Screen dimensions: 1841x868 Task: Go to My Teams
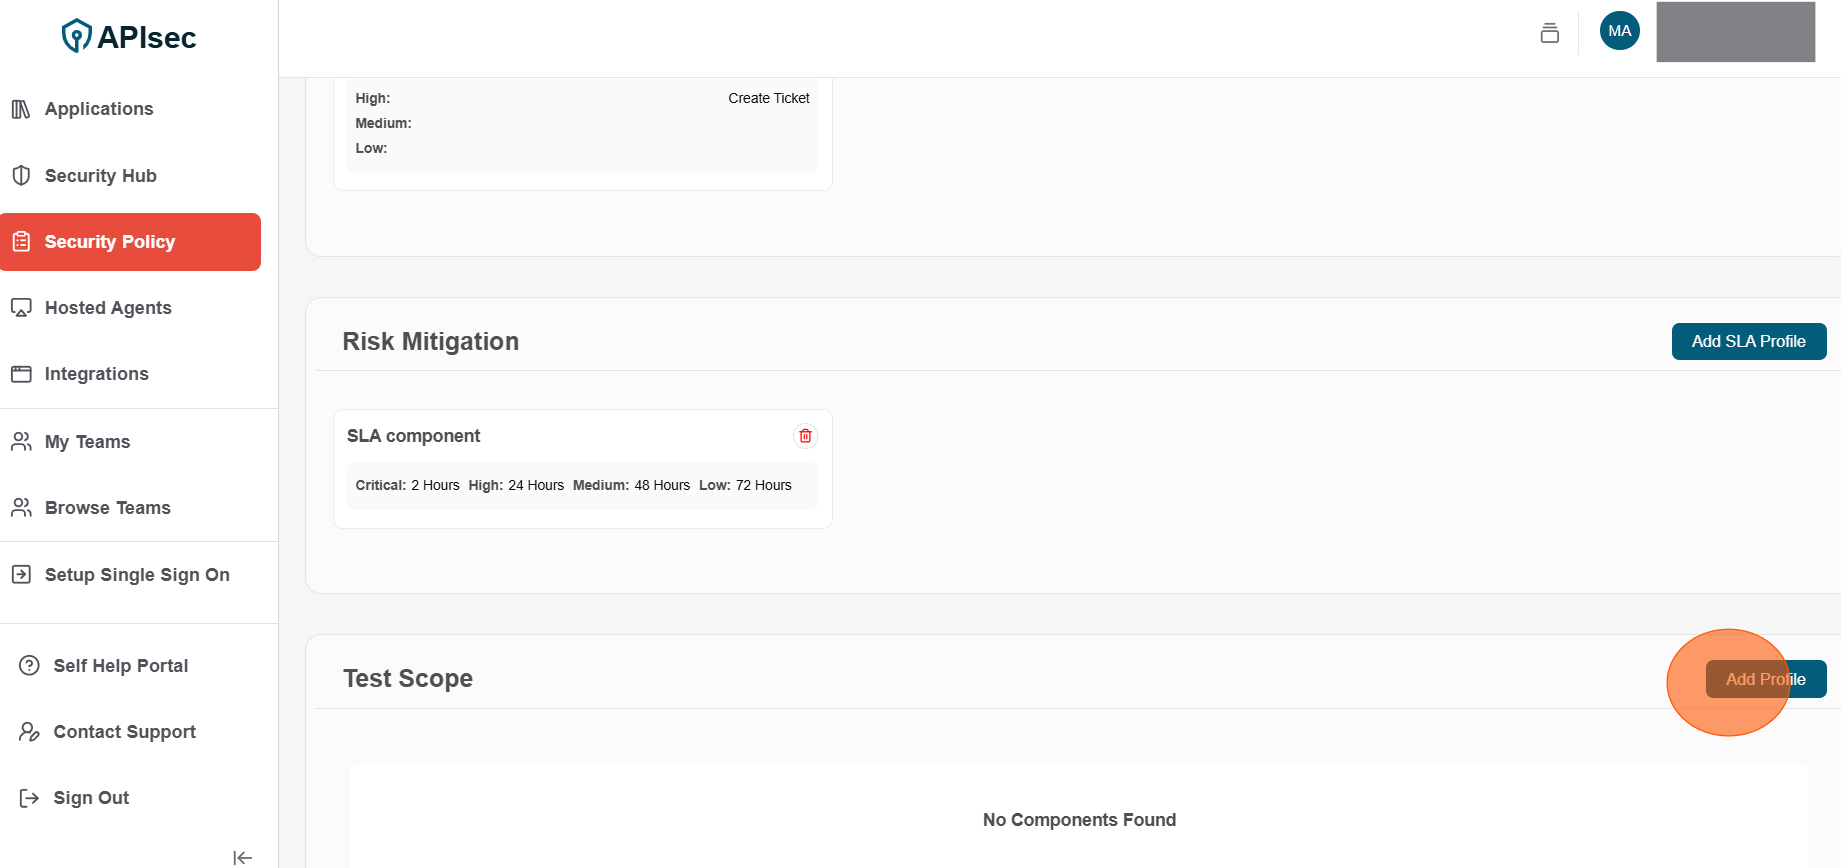click(x=87, y=442)
